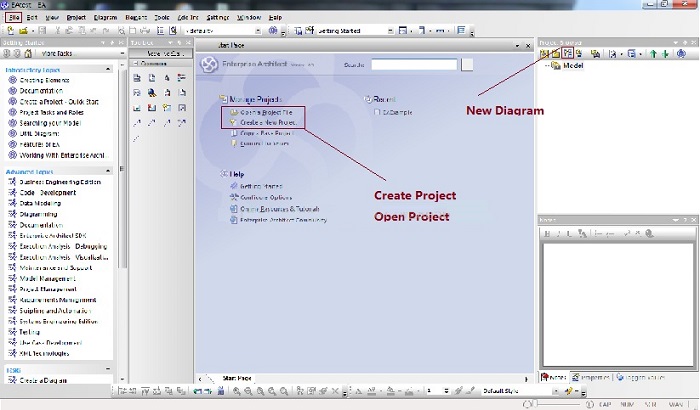Open the default layout combo box
Screen dimensions: 700x410
223,30
